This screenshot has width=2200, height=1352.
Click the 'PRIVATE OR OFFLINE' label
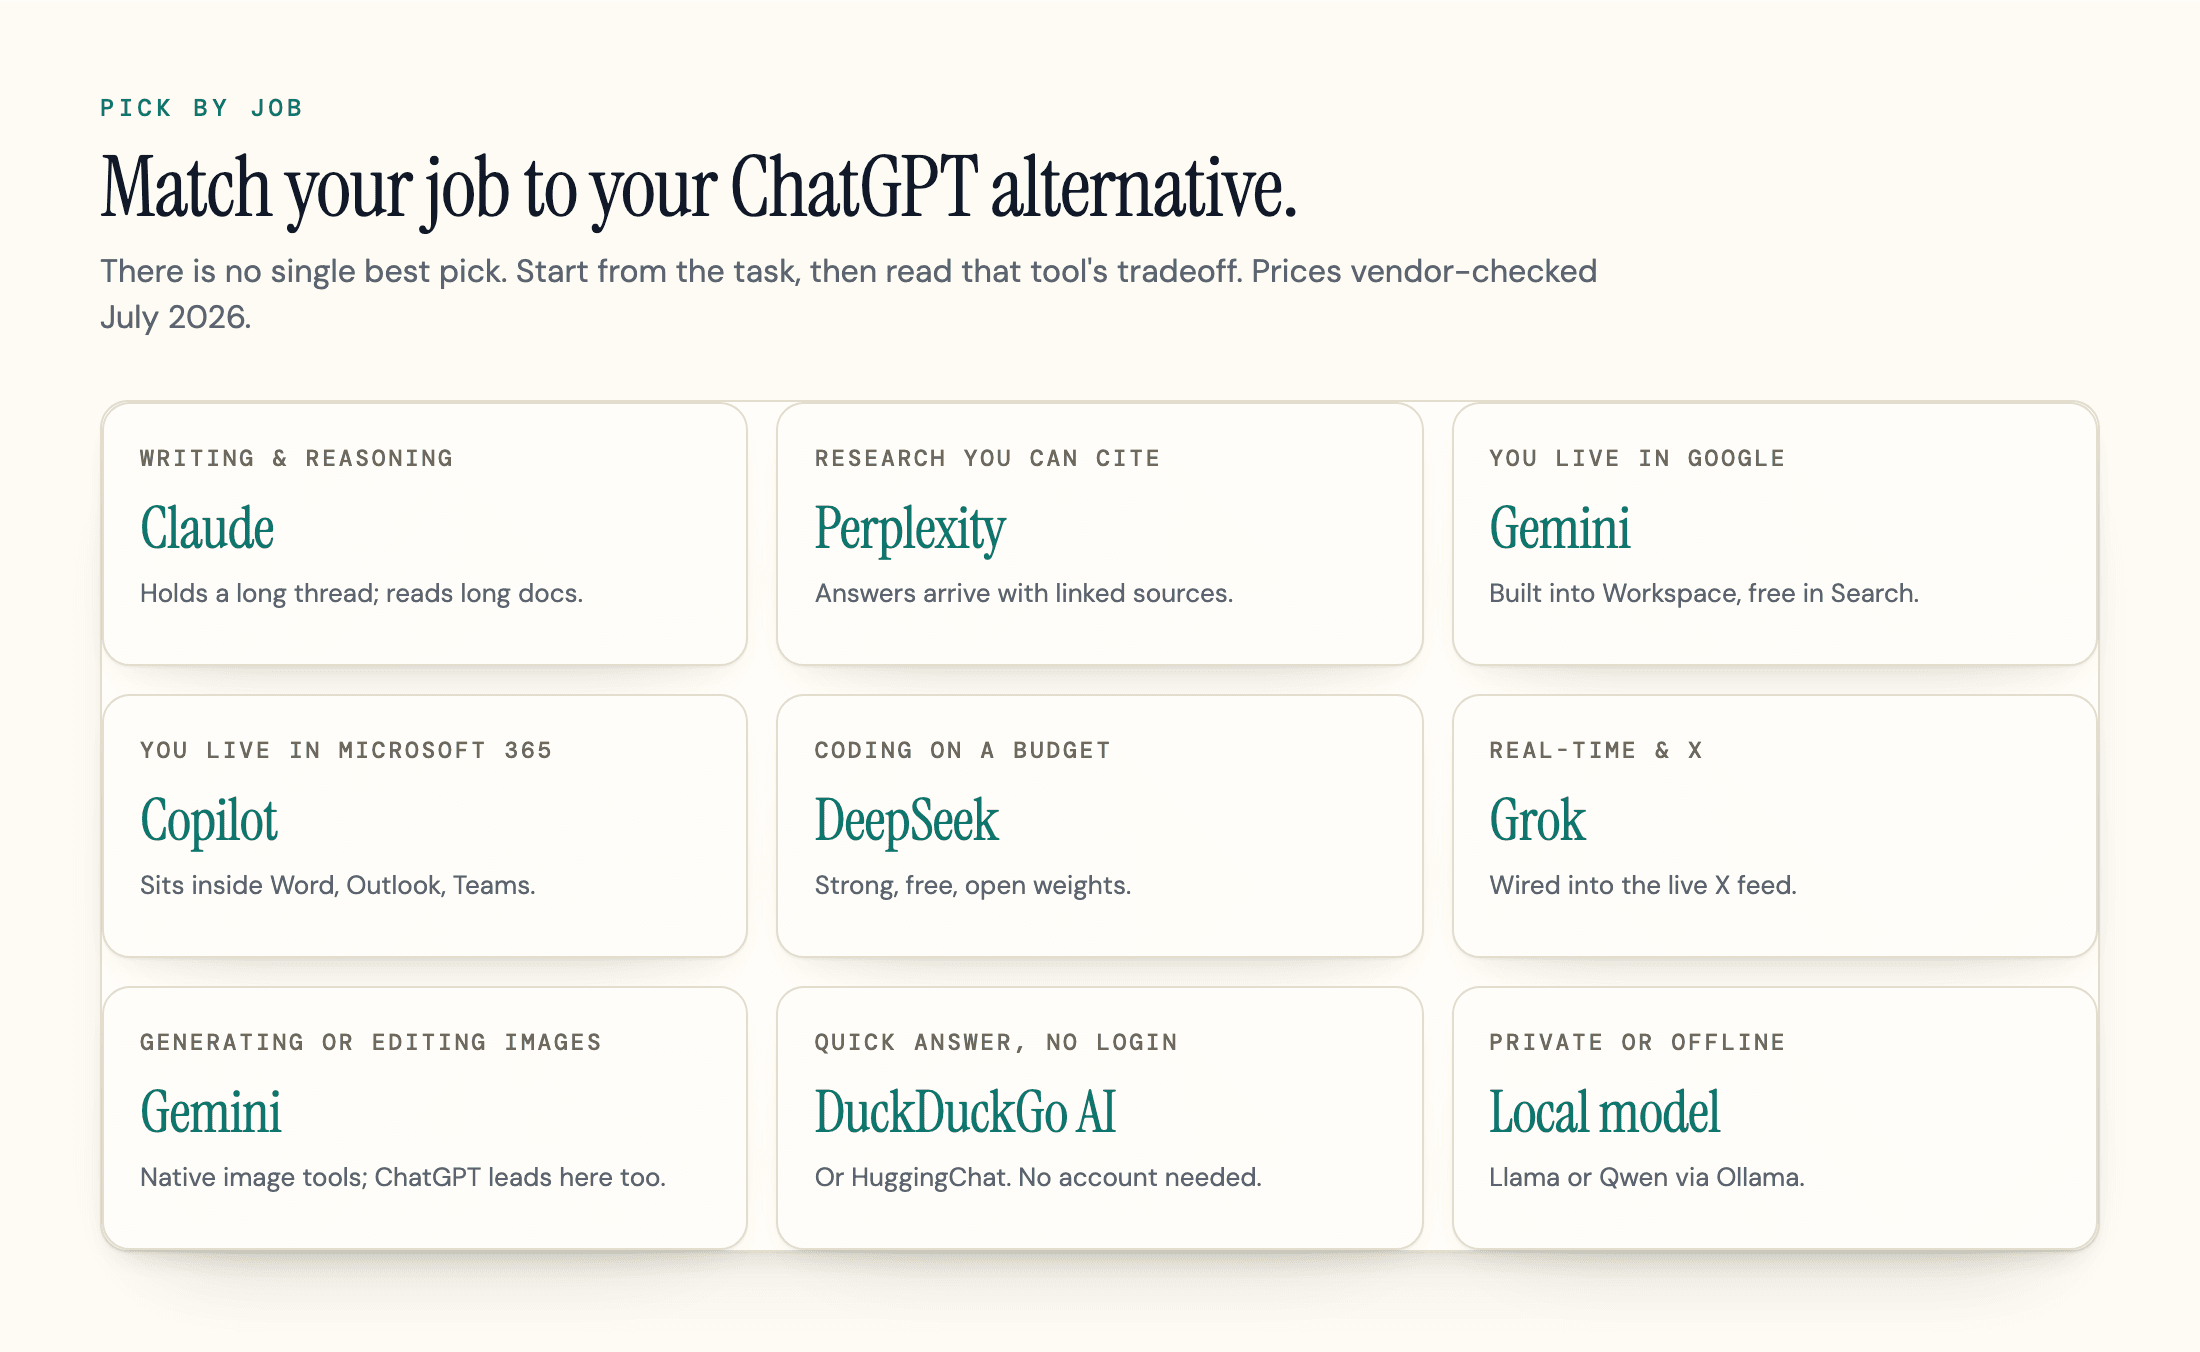tap(1637, 1042)
